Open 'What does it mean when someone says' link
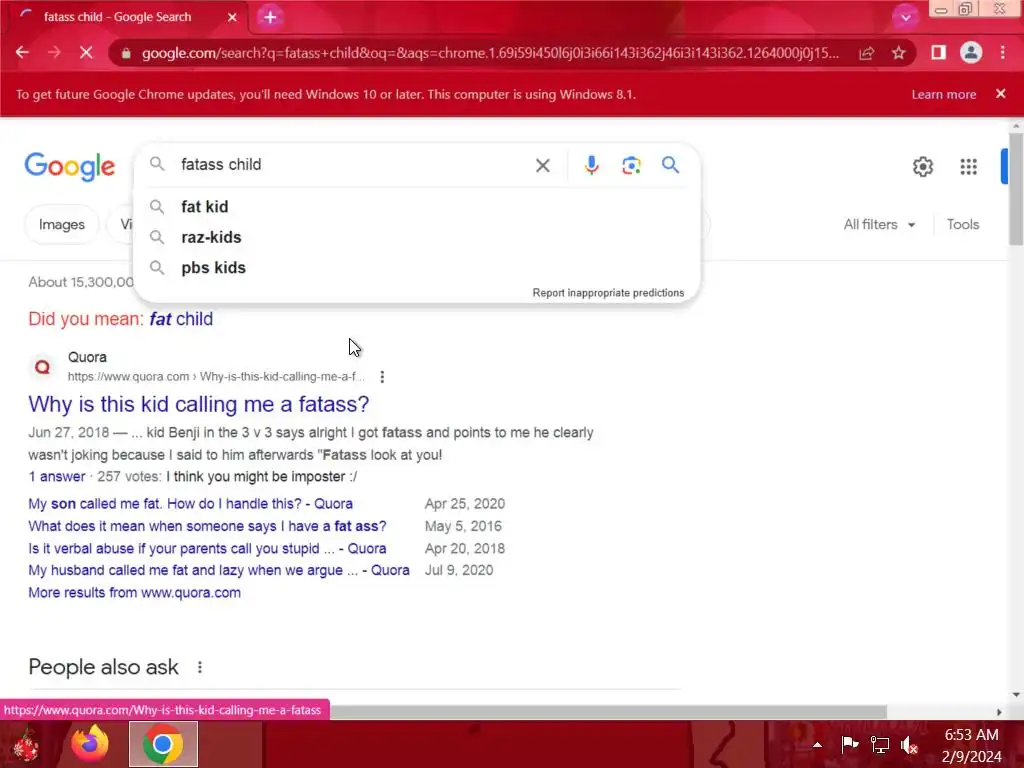This screenshot has width=1024, height=768. click(x=207, y=526)
